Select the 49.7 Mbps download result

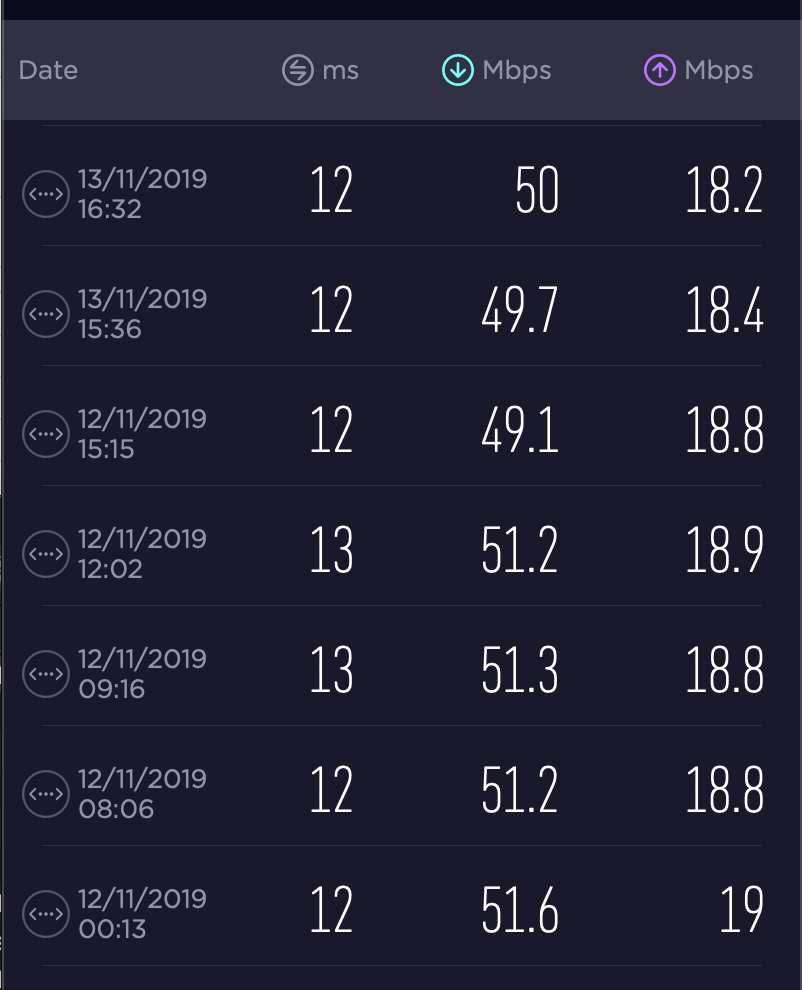point(519,312)
